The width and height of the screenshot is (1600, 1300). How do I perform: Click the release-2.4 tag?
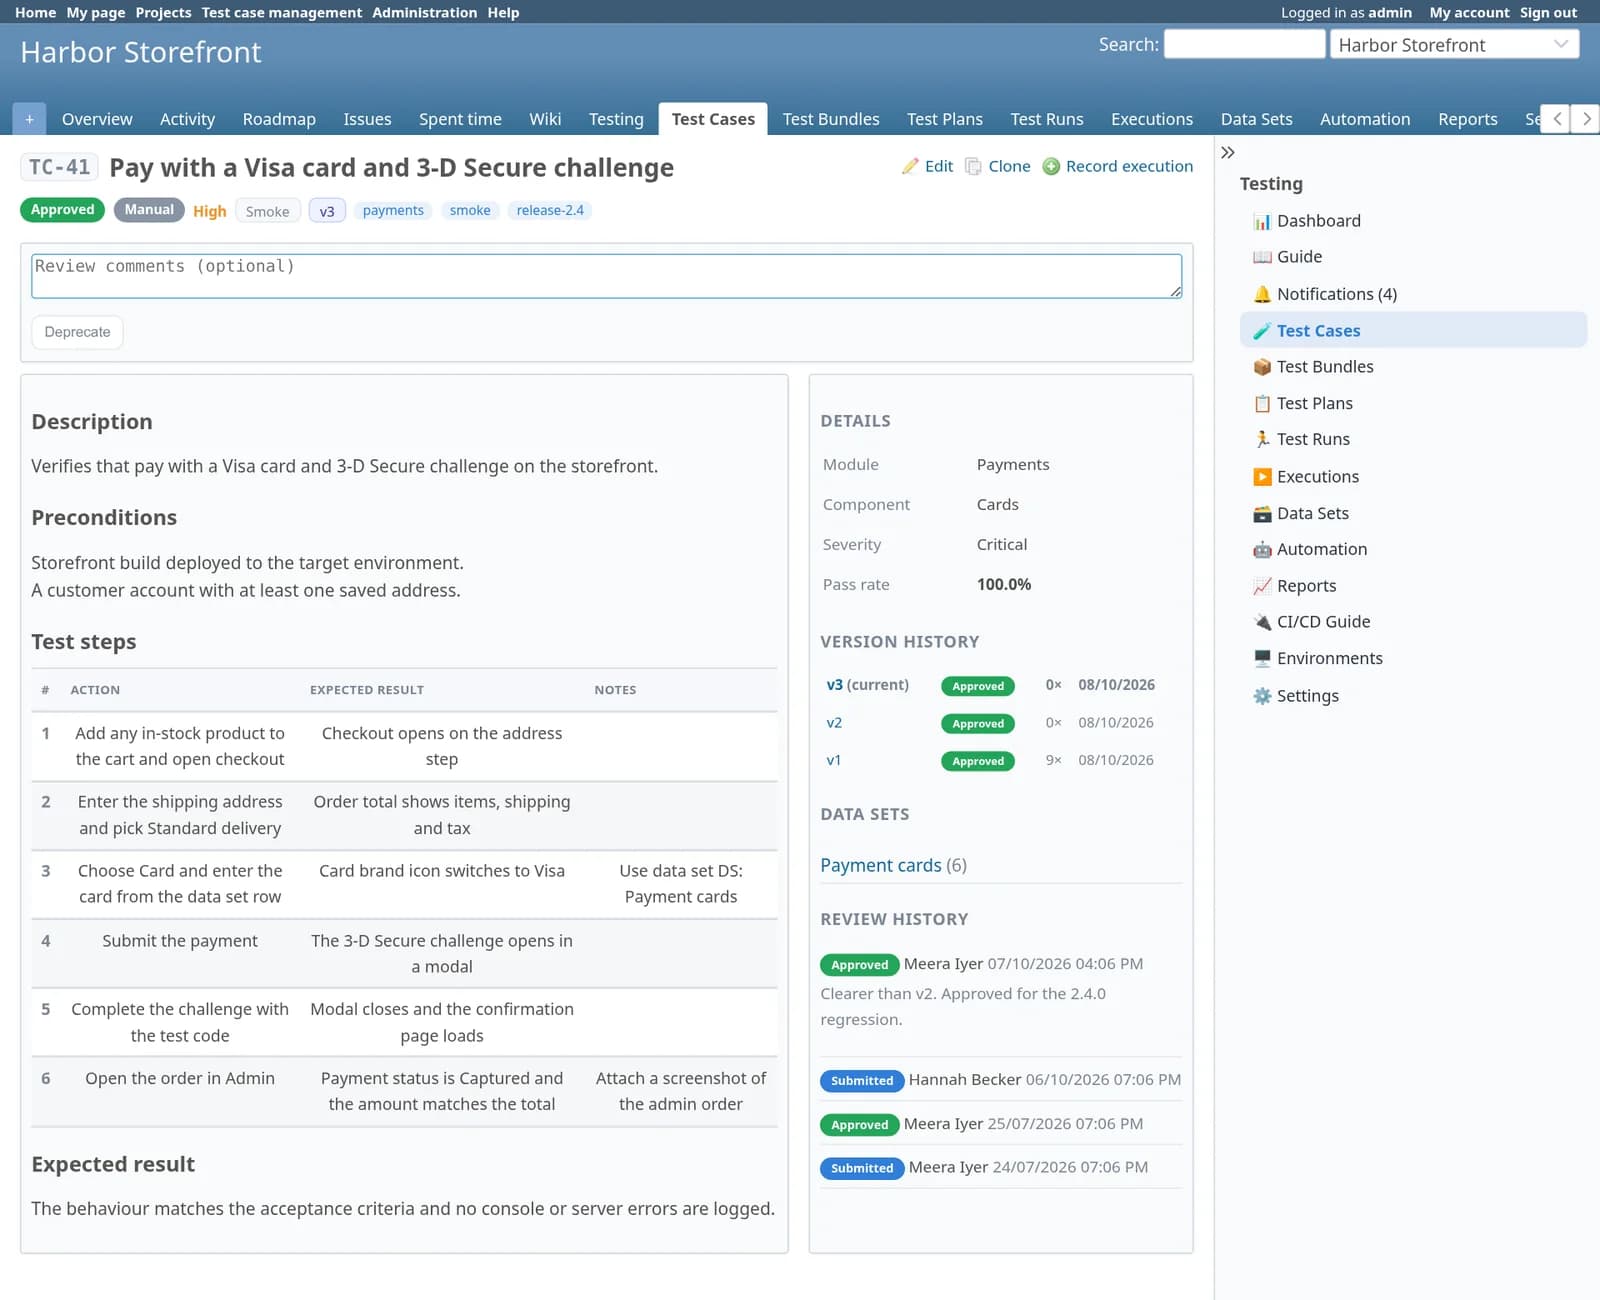click(x=550, y=210)
